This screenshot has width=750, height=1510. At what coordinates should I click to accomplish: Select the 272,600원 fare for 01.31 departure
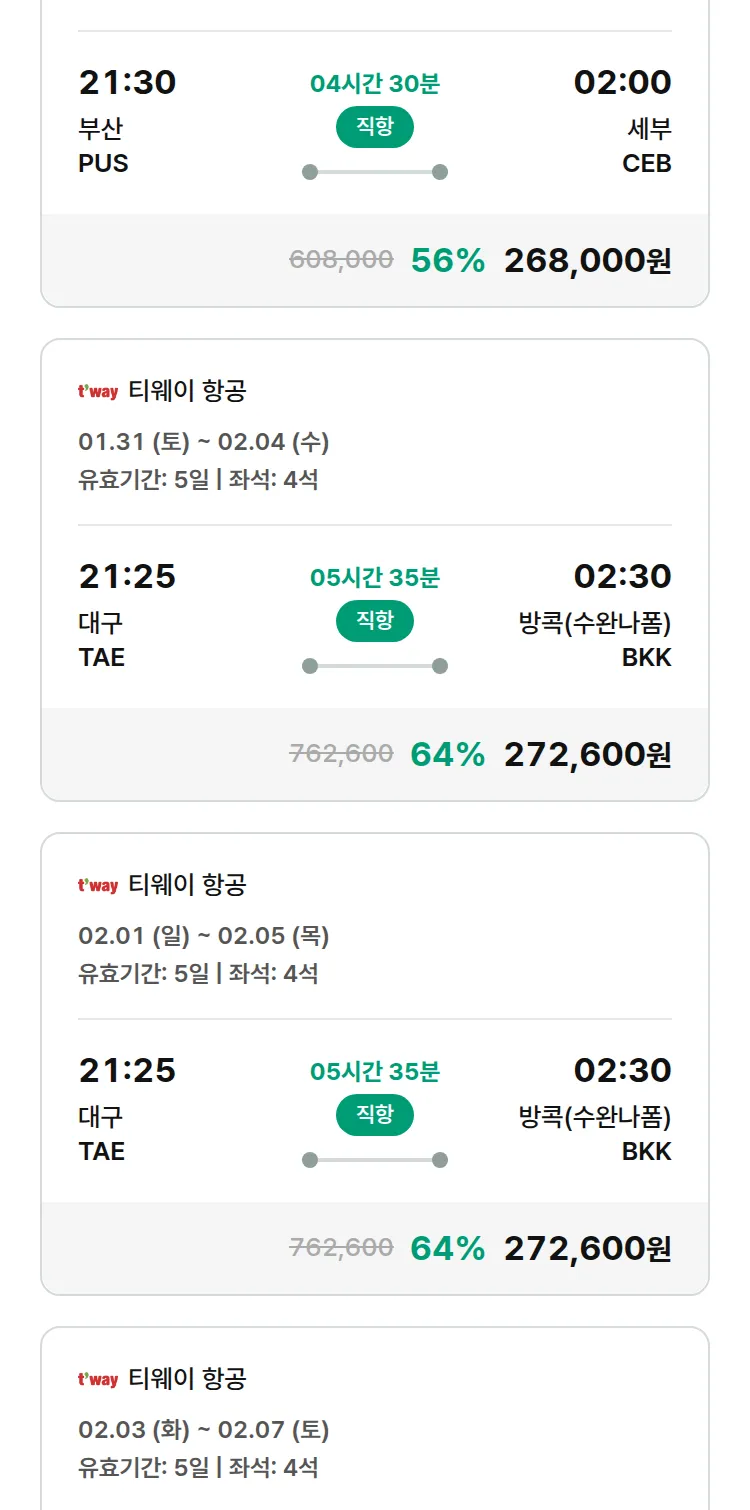(x=587, y=755)
